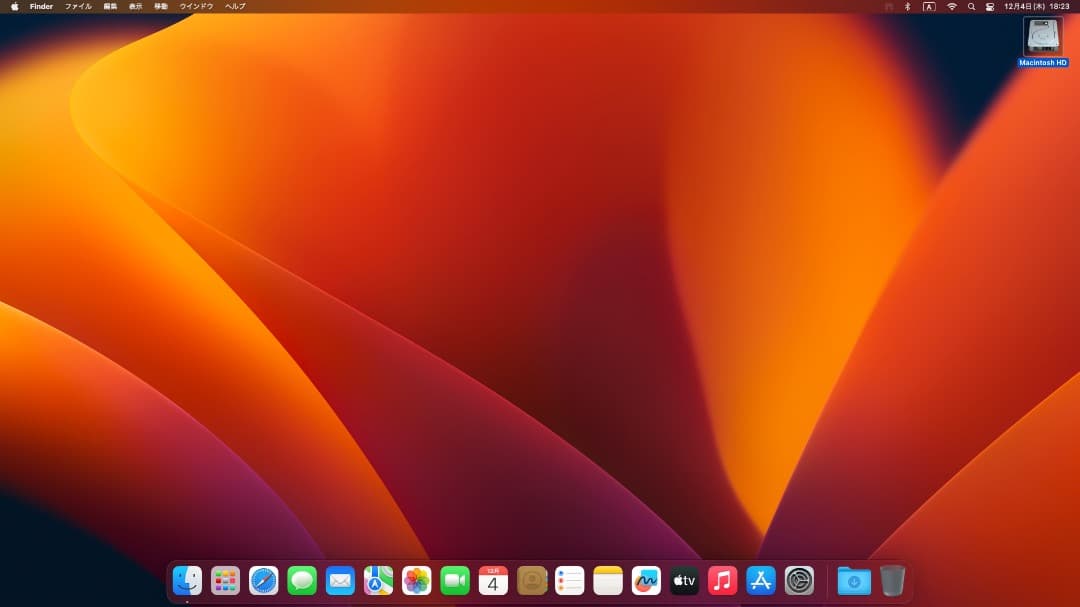Image resolution: width=1080 pixels, height=607 pixels.
Task: Open the App Store
Action: 761,580
